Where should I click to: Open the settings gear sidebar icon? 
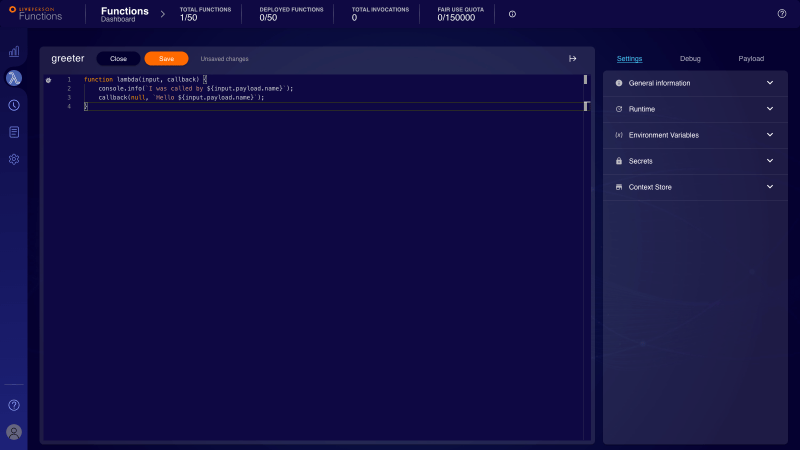click(x=14, y=159)
